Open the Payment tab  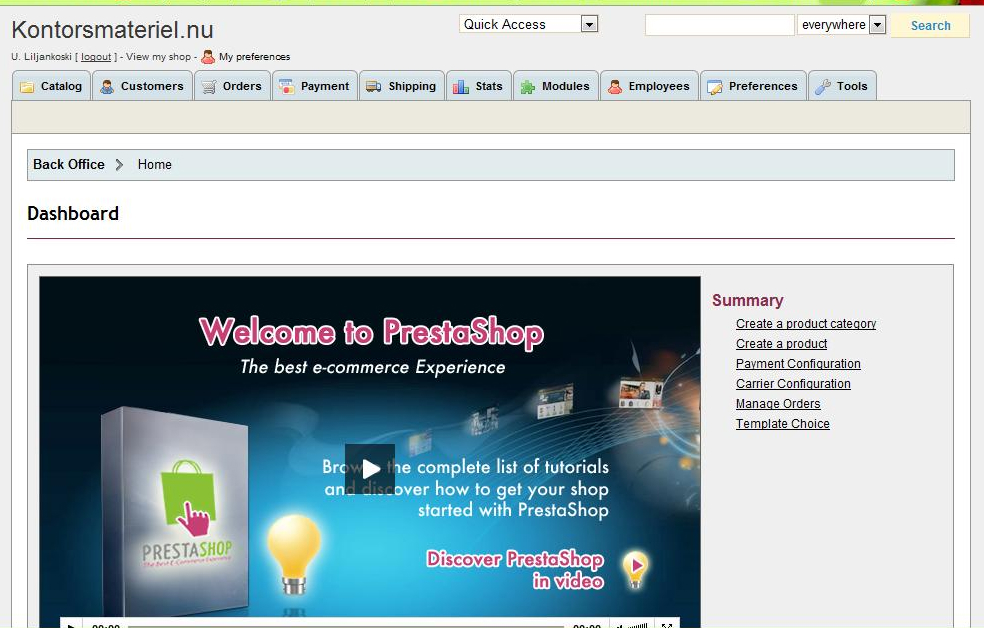(x=315, y=86)
